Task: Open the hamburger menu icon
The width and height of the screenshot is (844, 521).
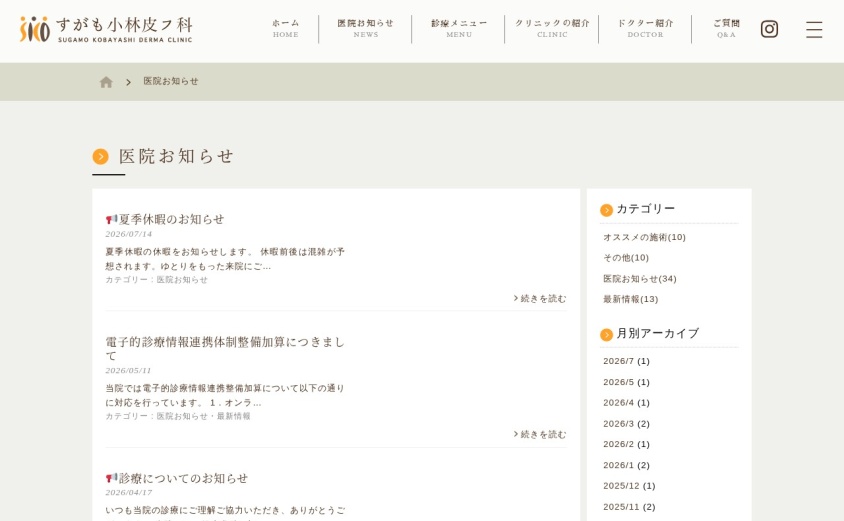Action: [814, 30]
